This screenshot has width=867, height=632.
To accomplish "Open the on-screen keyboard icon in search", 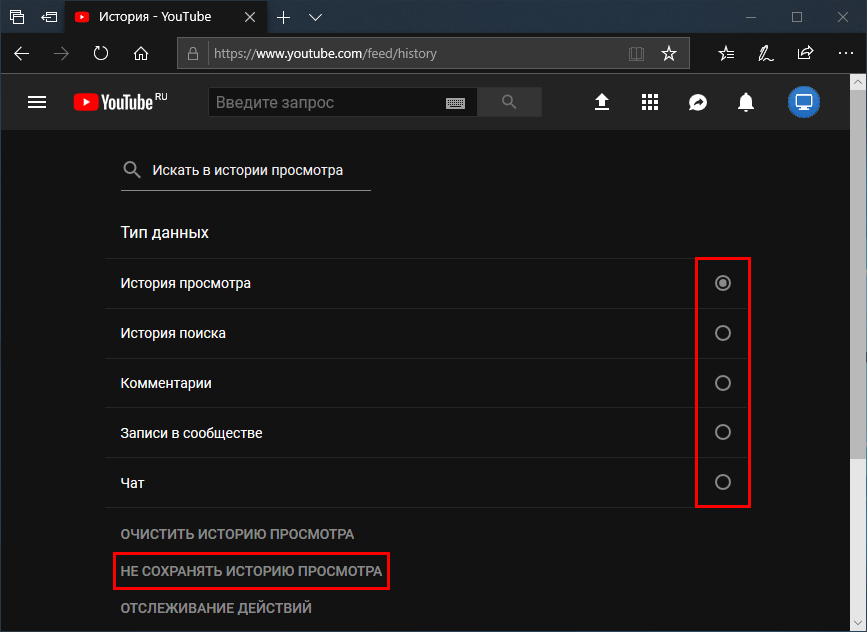I will pos(455,102).
